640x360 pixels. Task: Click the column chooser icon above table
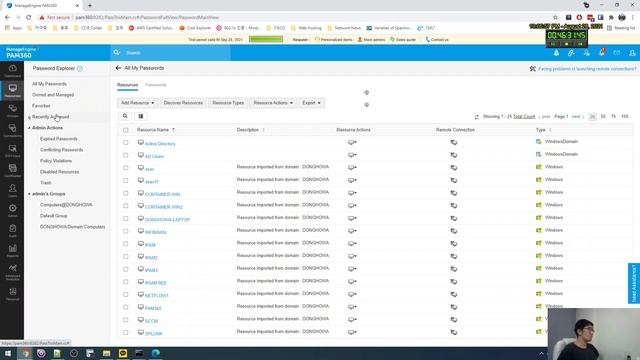click(140, 116)
